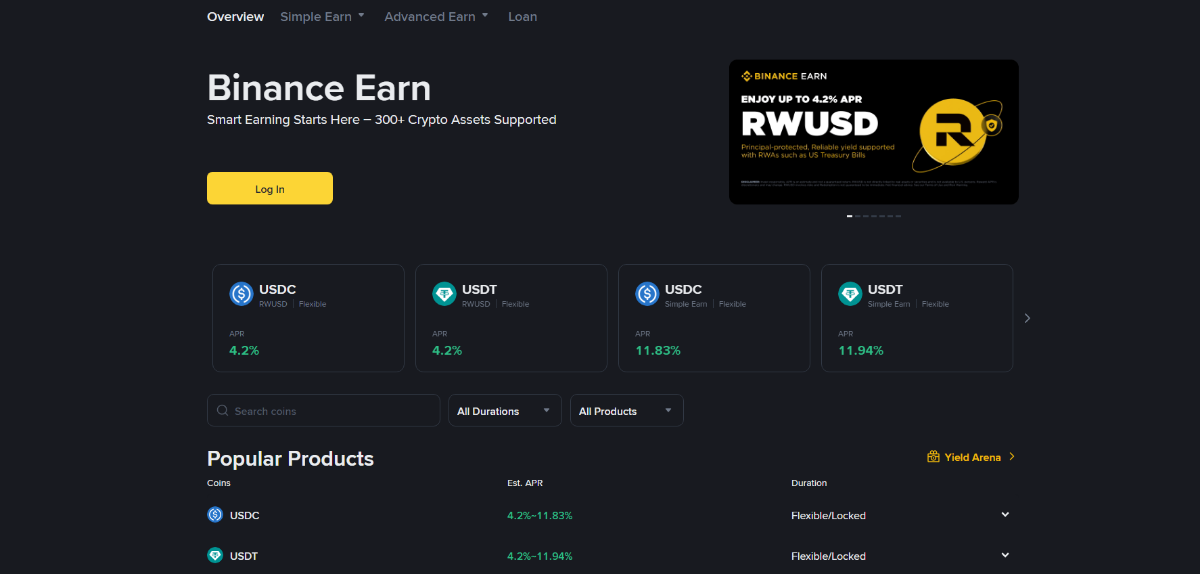Image resolution: width=1200 pixels, height=574 pixels.
Task: Open the All Durations dropdown
Action: pyautogui.click(x=504, y=411)
